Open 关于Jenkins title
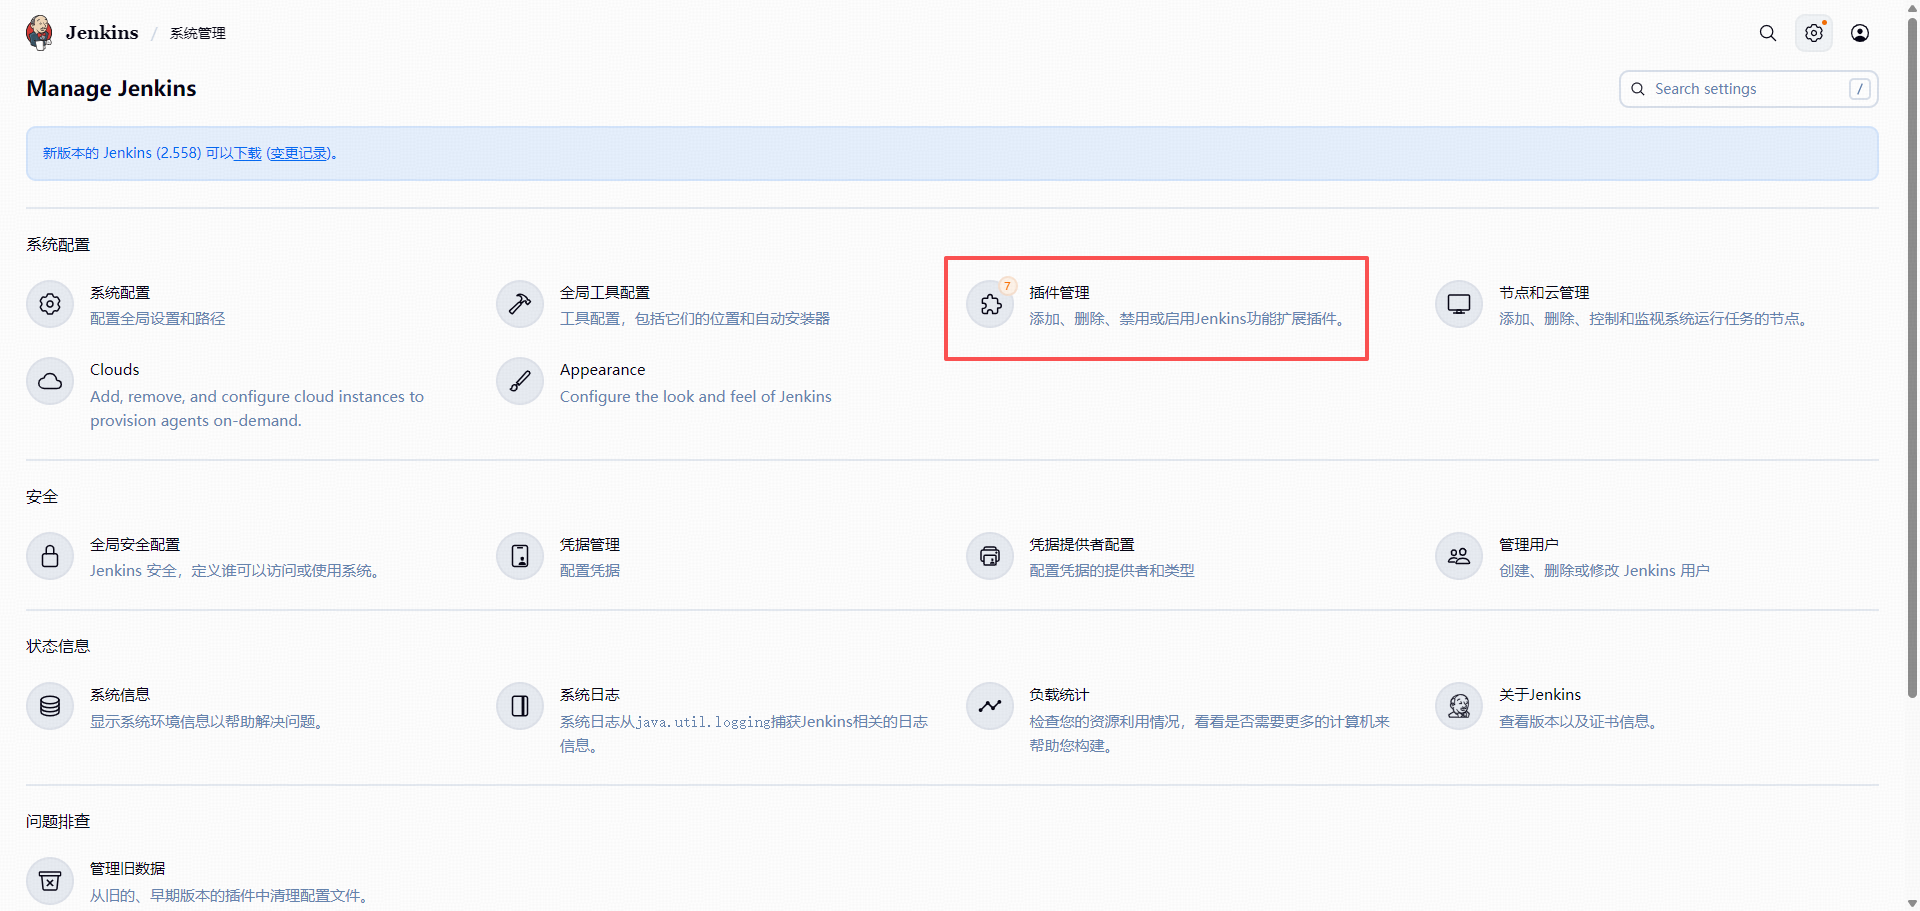The image size is (1920, 911). coord(1540,694)
